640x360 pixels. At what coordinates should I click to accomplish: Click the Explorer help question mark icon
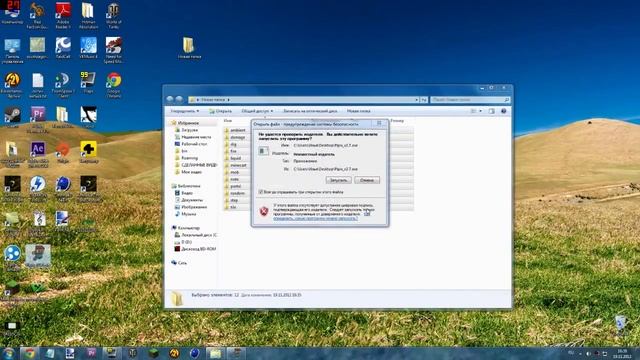coord(504,111)
